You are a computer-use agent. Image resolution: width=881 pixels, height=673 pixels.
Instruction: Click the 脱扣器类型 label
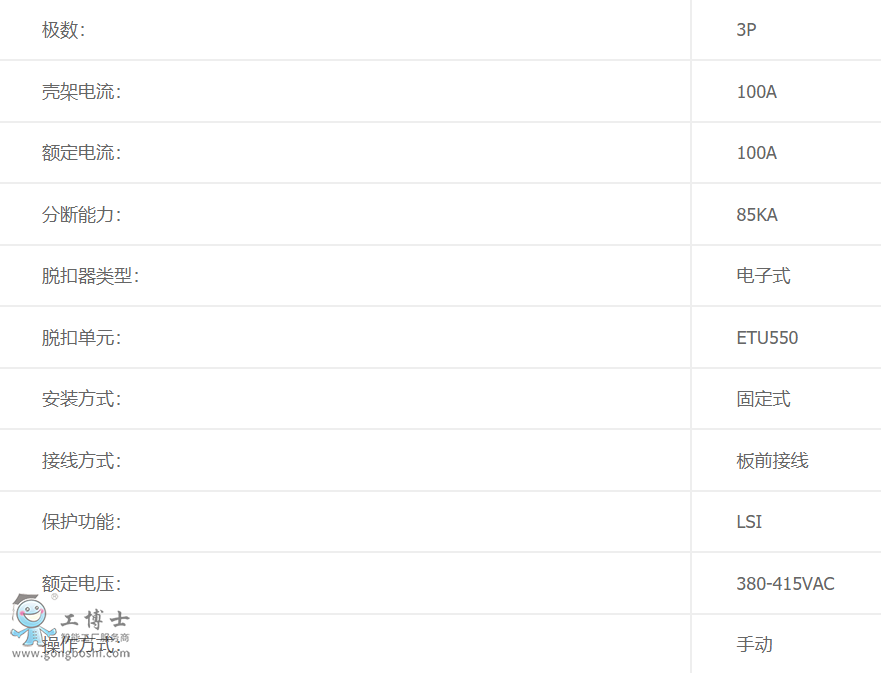point(90,276)
